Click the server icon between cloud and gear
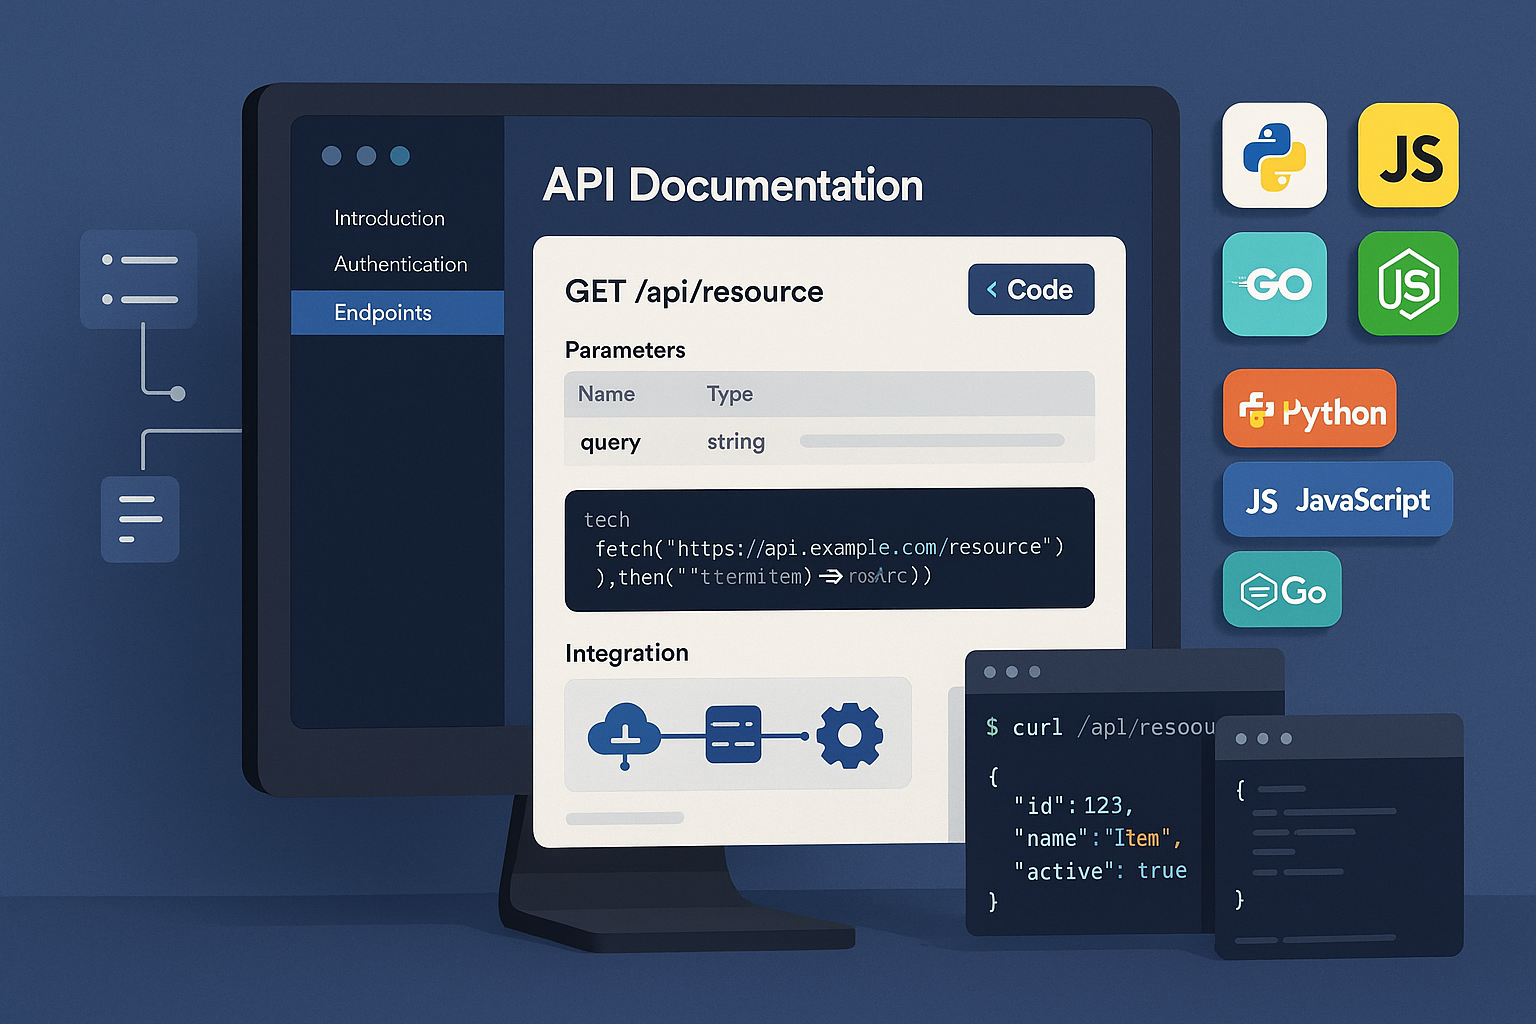The image size is (1536, 1024). pos(733,735)
